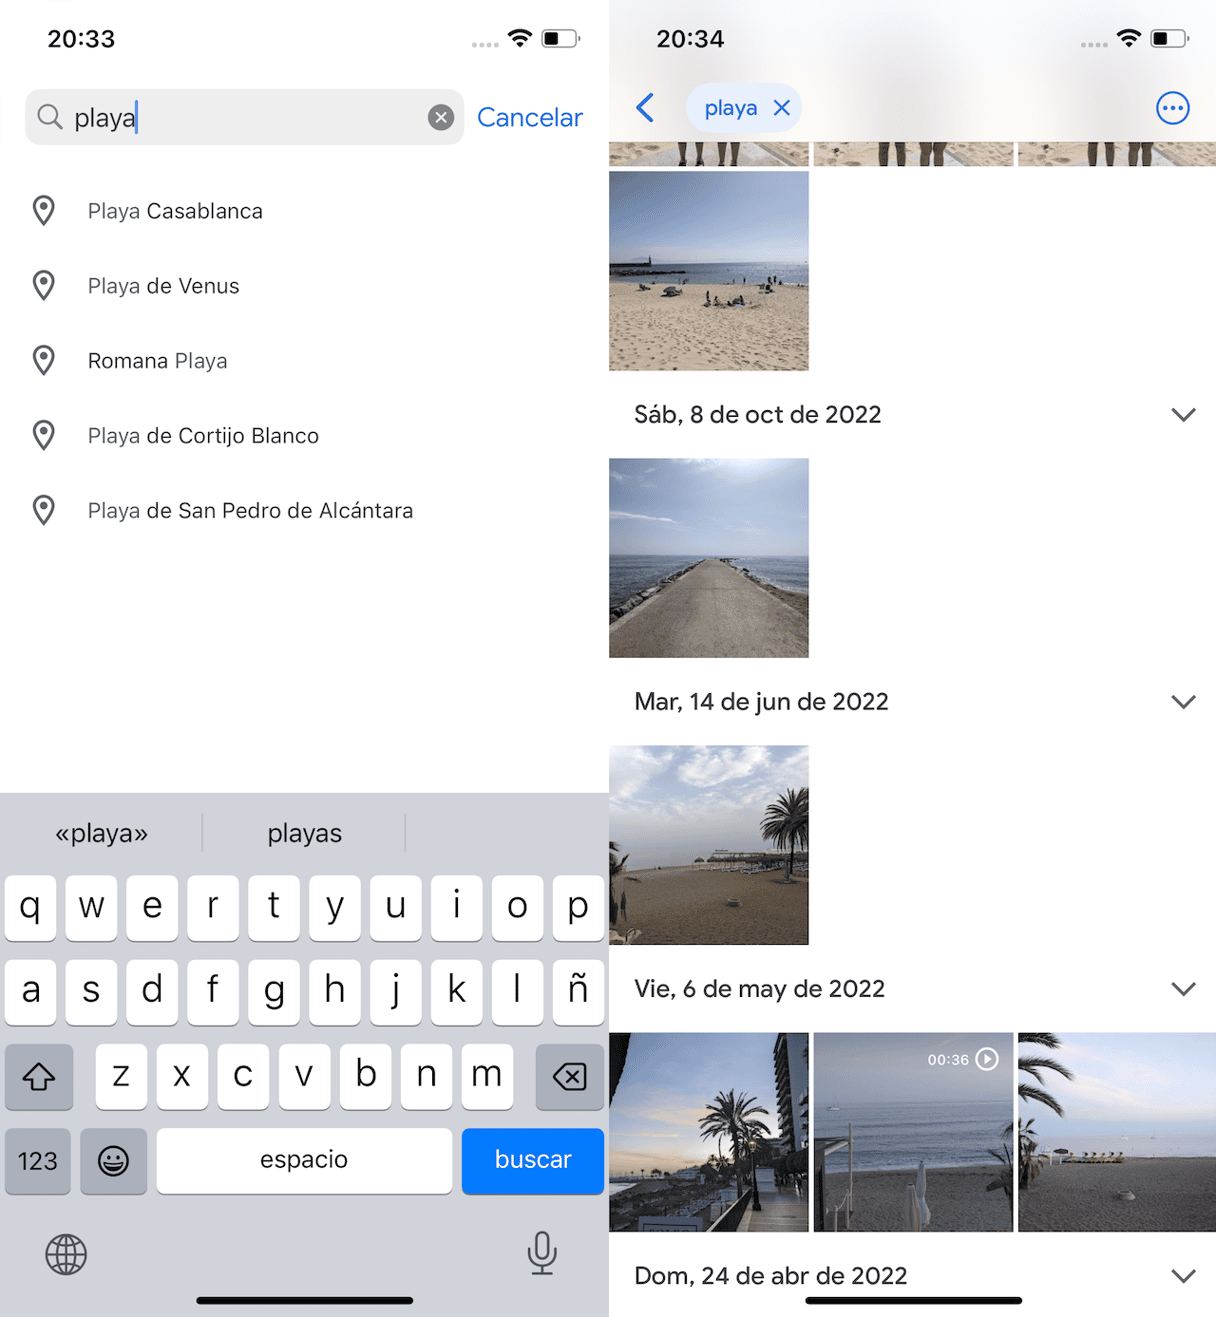
Task: Tap the blue buscar key
Action: click(x=533, y=1160)
